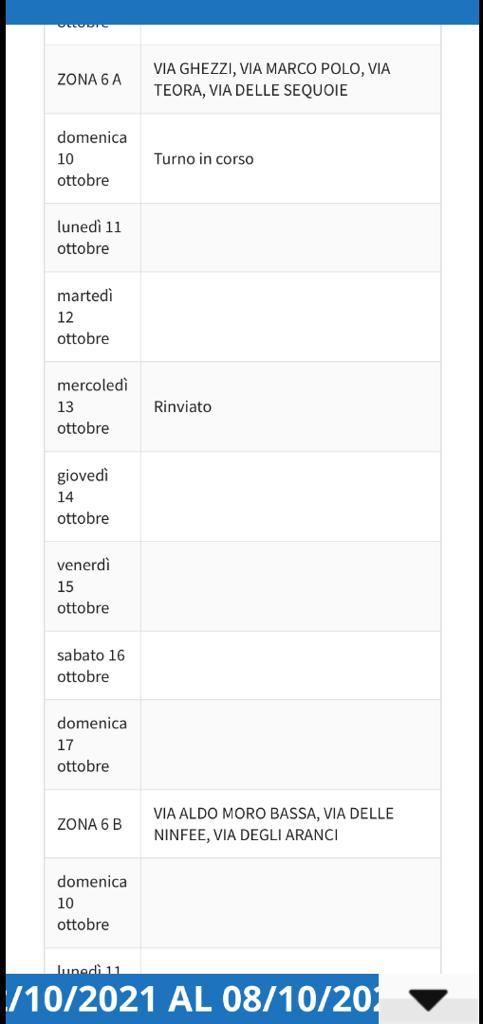This screenshot has height=1024, width=483.
Task: Select the ZONA 6 B header cell
Action: pos(93,824)
